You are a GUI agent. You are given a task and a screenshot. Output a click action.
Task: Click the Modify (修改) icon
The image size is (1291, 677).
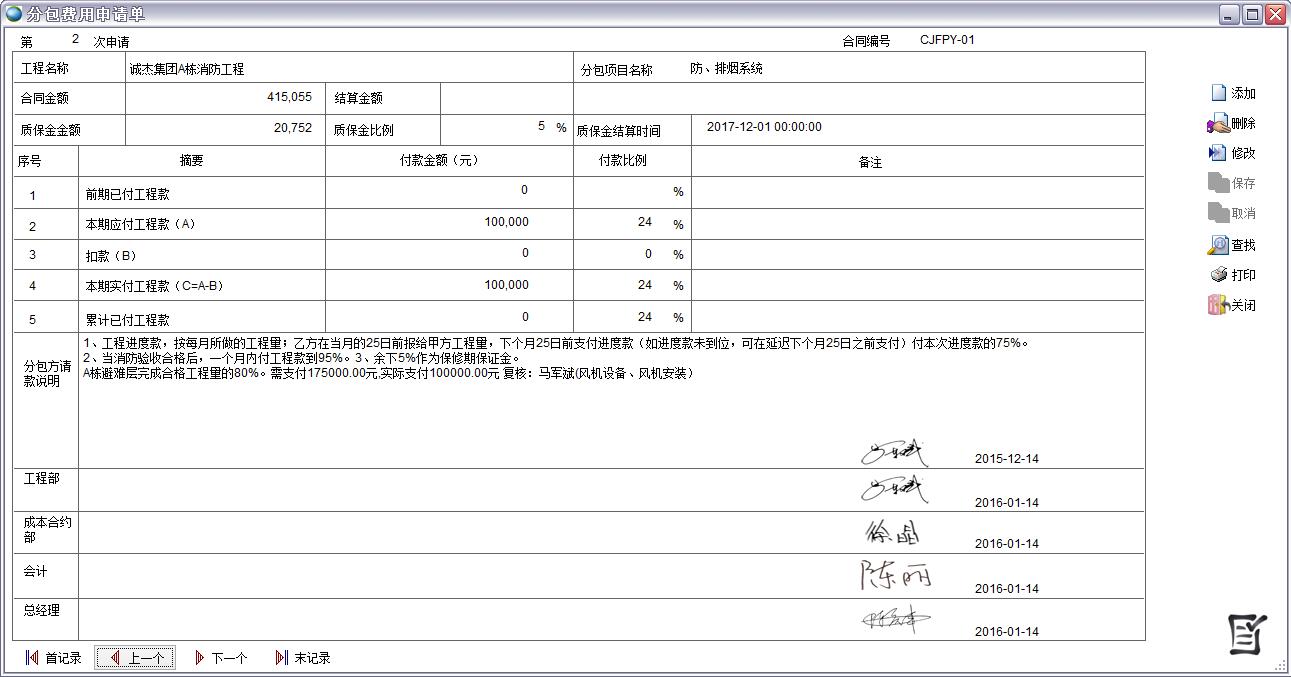[1218, 153]
